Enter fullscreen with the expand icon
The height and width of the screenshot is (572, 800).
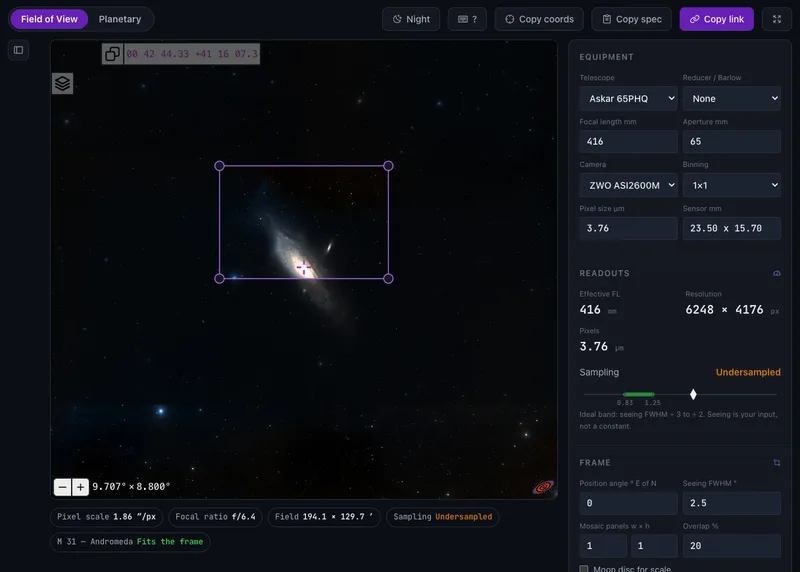click(777, 19)
